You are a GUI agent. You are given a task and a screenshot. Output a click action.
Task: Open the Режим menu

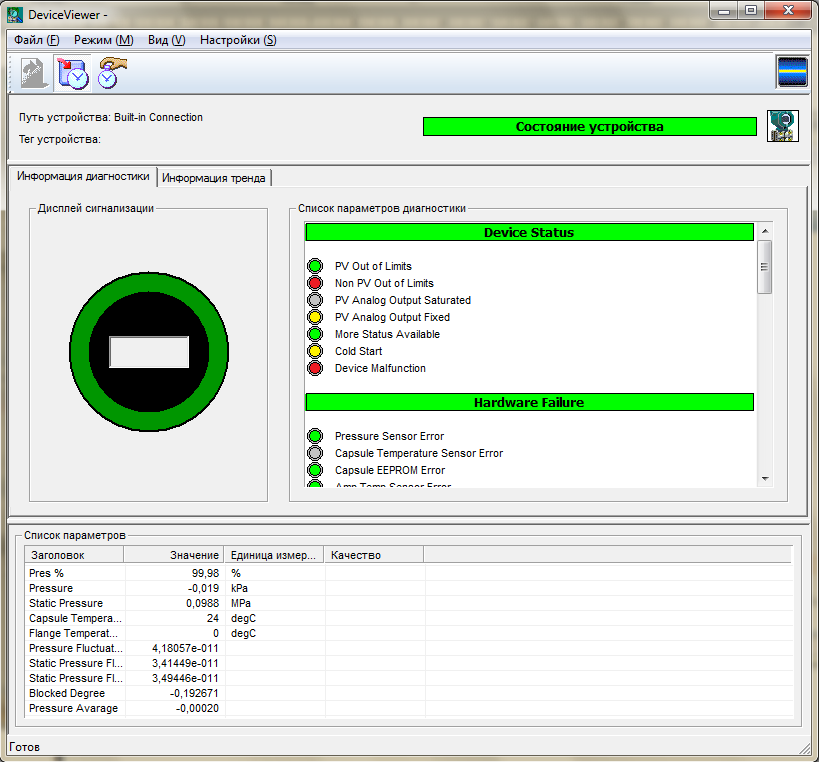click(x=103, y=40)
